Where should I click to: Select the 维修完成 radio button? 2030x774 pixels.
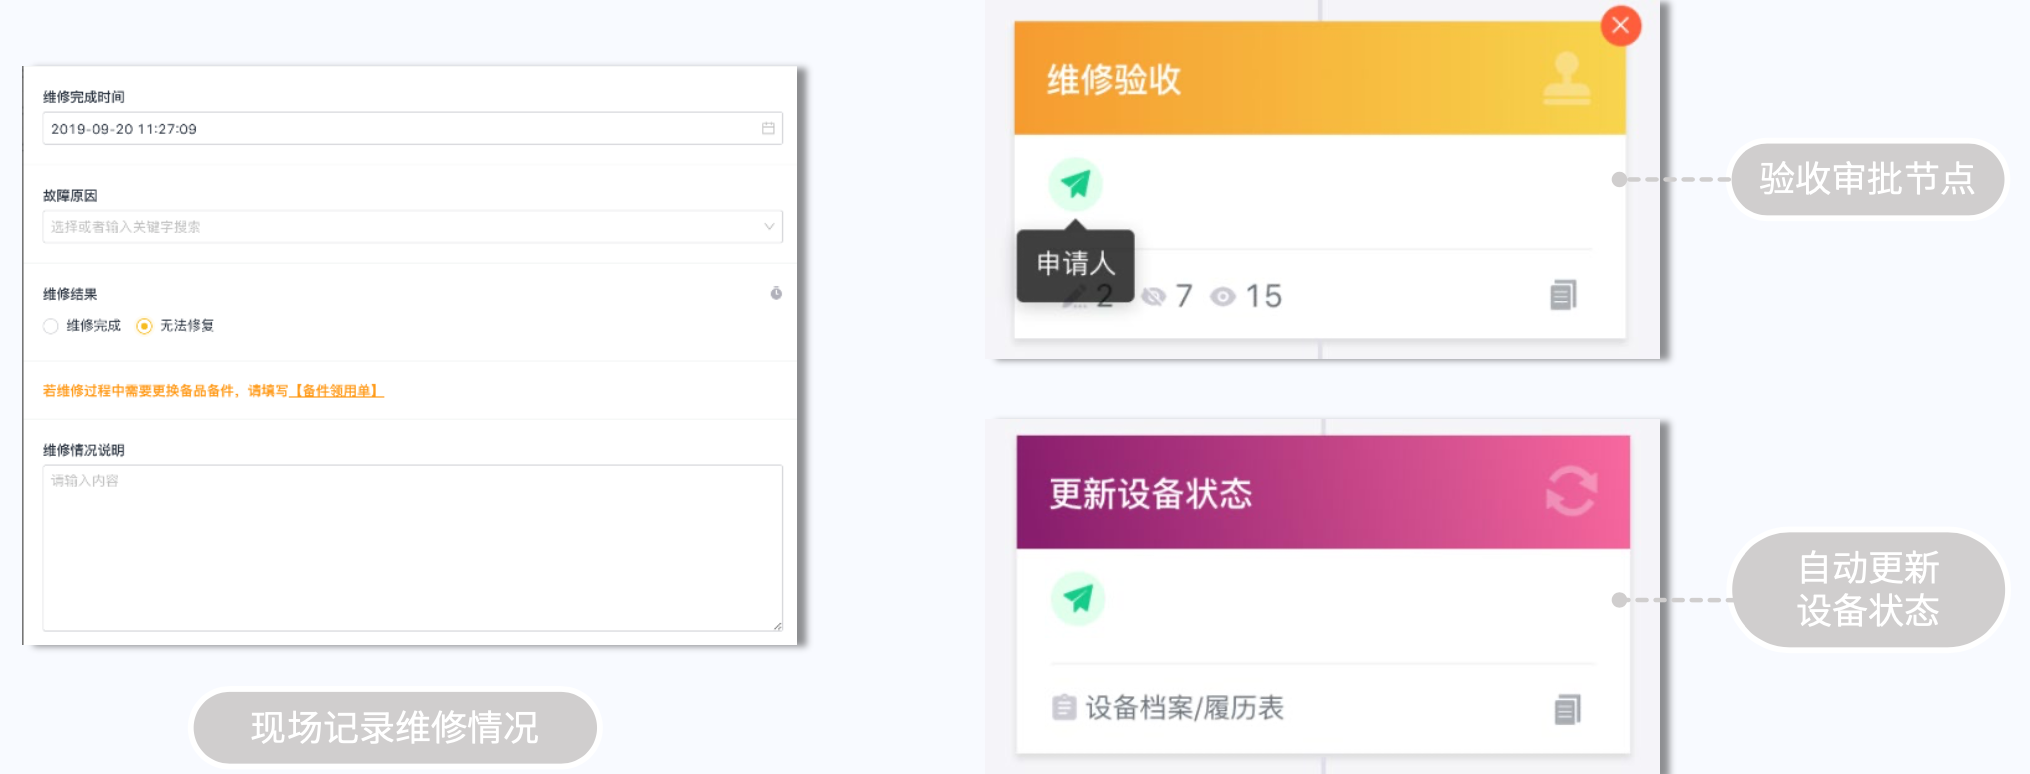(x=51, y=326)
